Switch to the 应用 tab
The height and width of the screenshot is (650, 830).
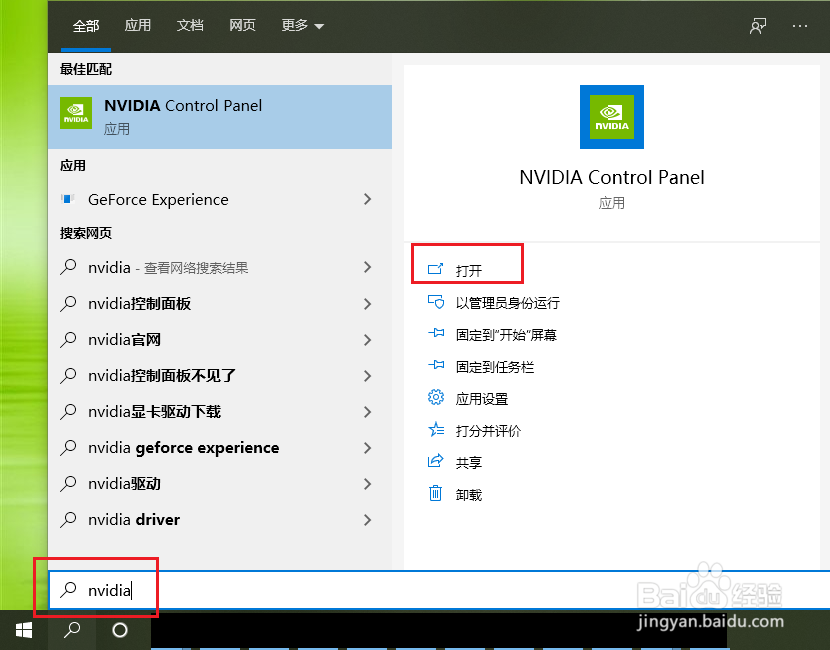[138, 25]
